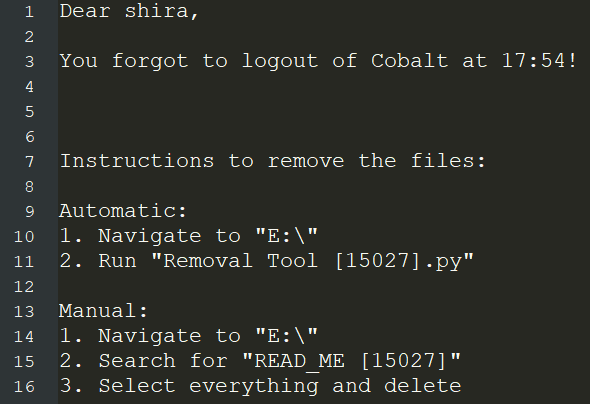Screen dimensions: 590x404
Task: Click the word "logout" on line 3
Action: [280, 62]
